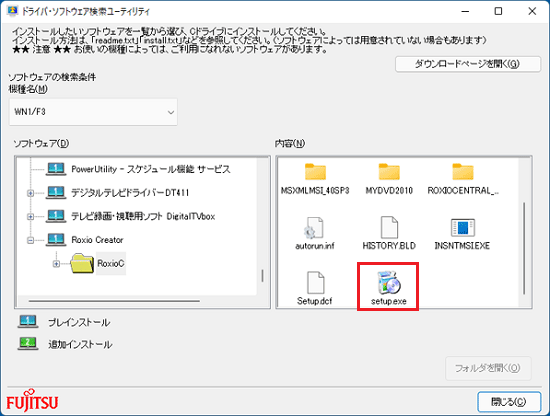Maximize the utility window

(498, 11)
